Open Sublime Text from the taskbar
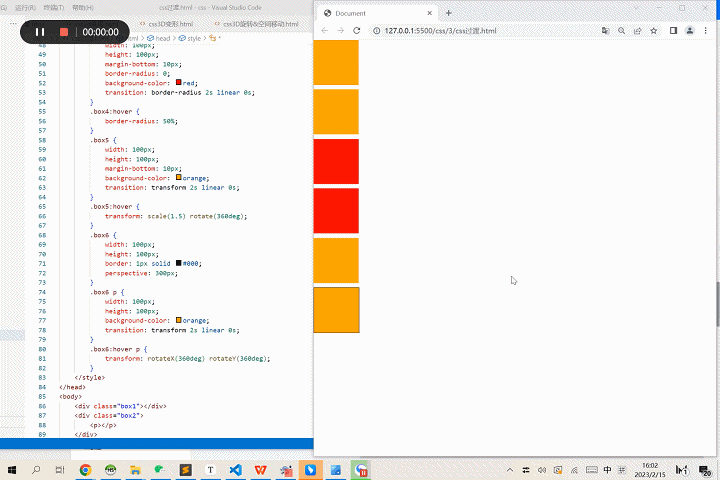This screenshot has width=720, height=480. pos(186,470)
